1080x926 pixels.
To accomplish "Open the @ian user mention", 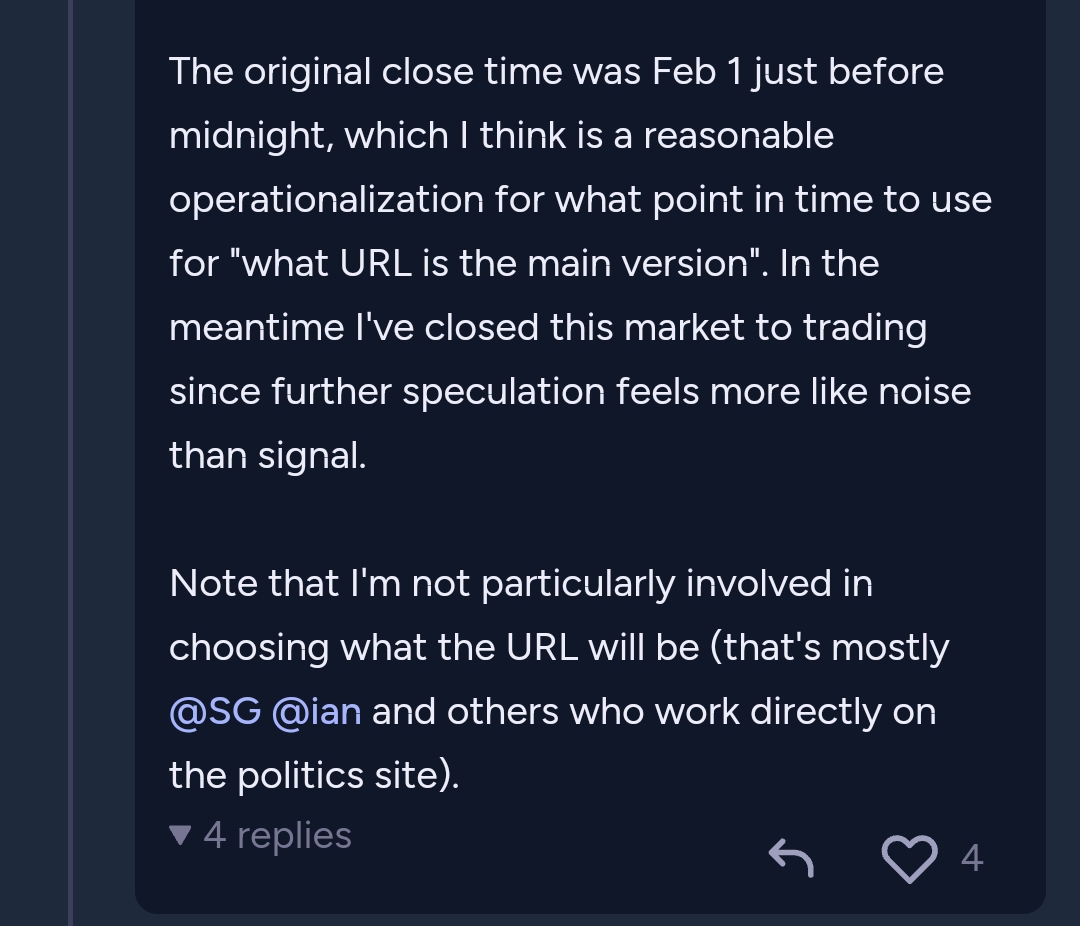I will (x=317, y=711).
